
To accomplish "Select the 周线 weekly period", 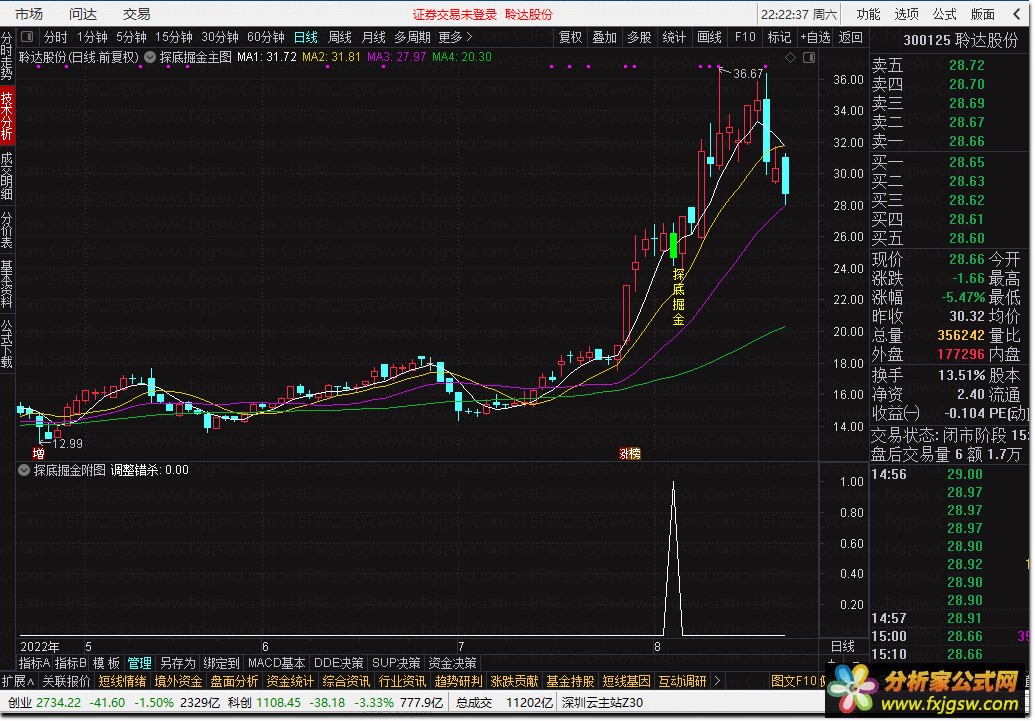I will pos(340,37).
